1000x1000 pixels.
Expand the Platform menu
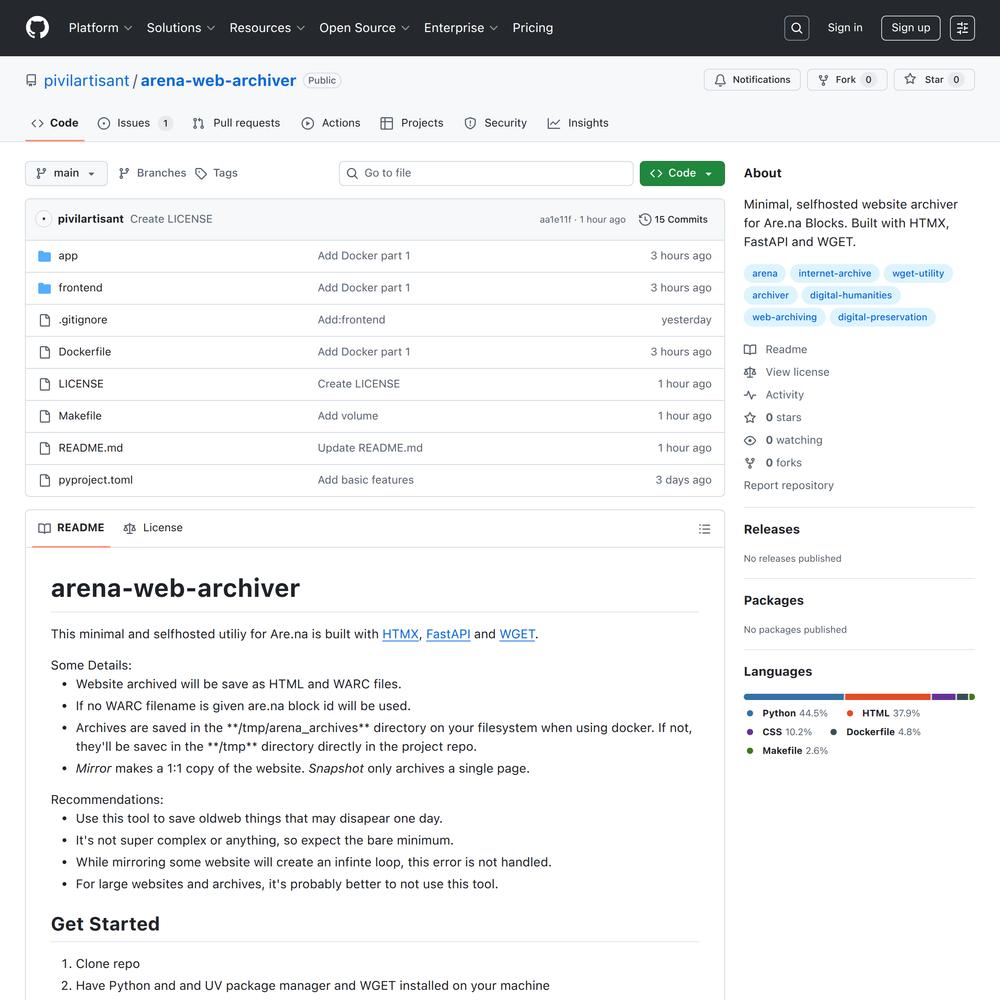[100, 28]
